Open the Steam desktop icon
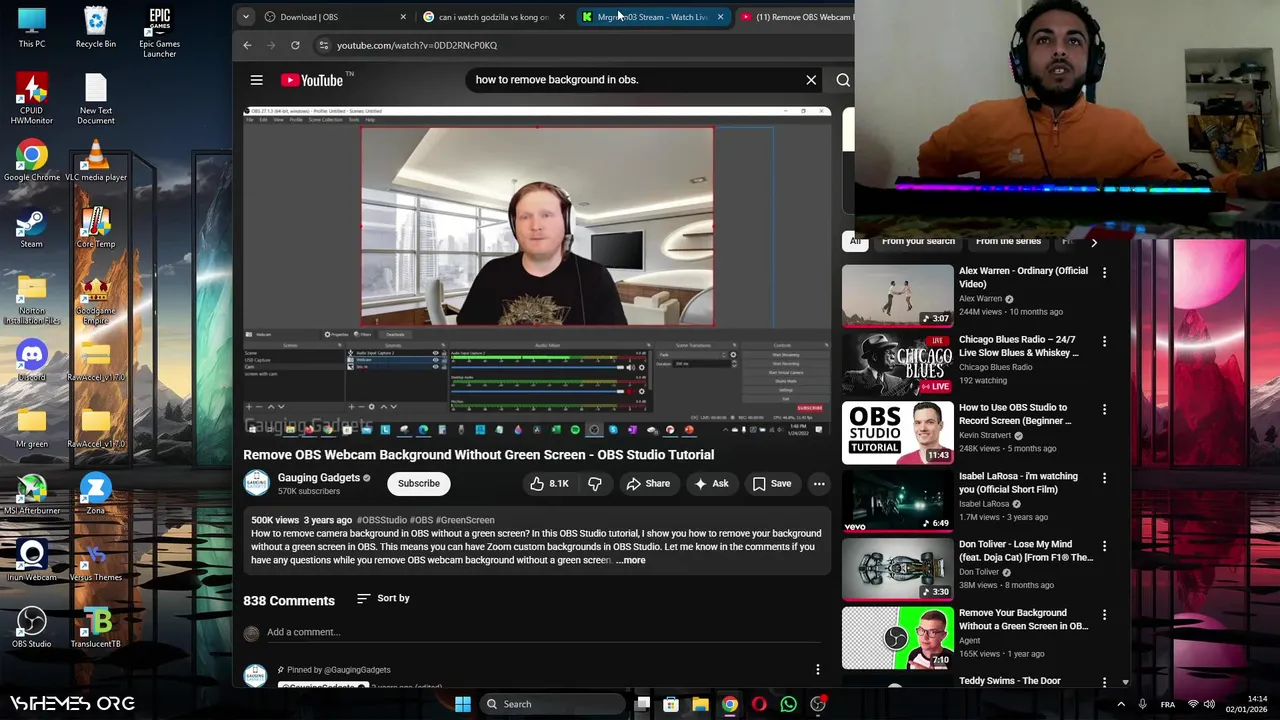This screenshot has width=1280, height=720. [31, 229]
